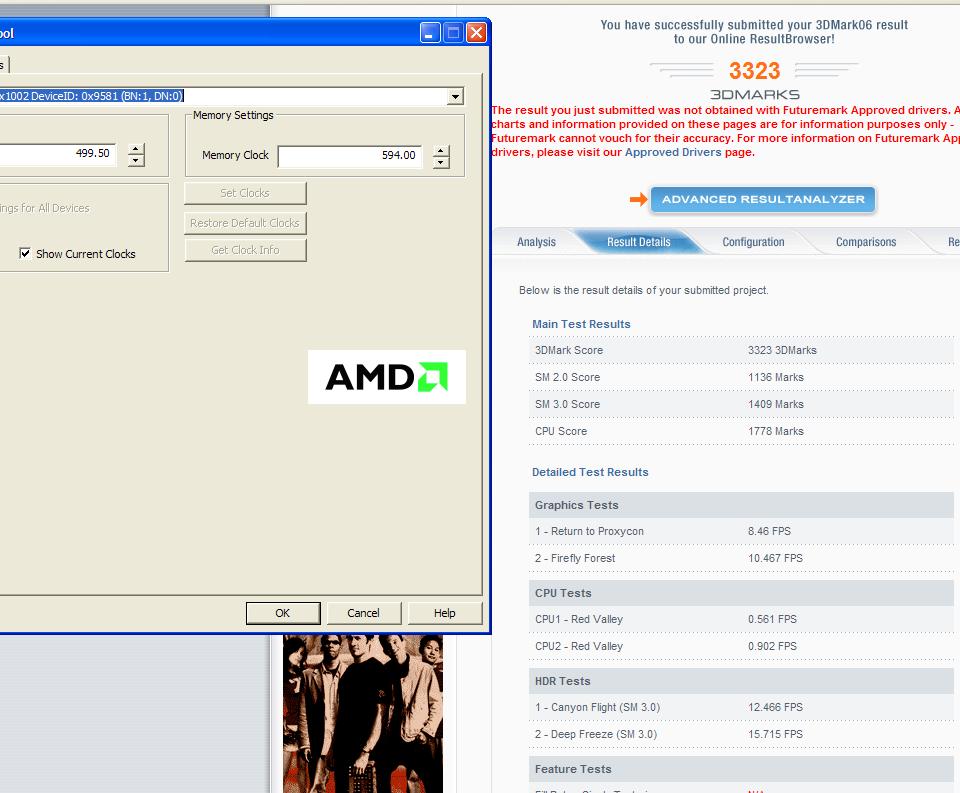The width and height of the screenshot is (960, 793).
Task: Select the CPU Score value 1778 Marks
Action: [776, 431]
